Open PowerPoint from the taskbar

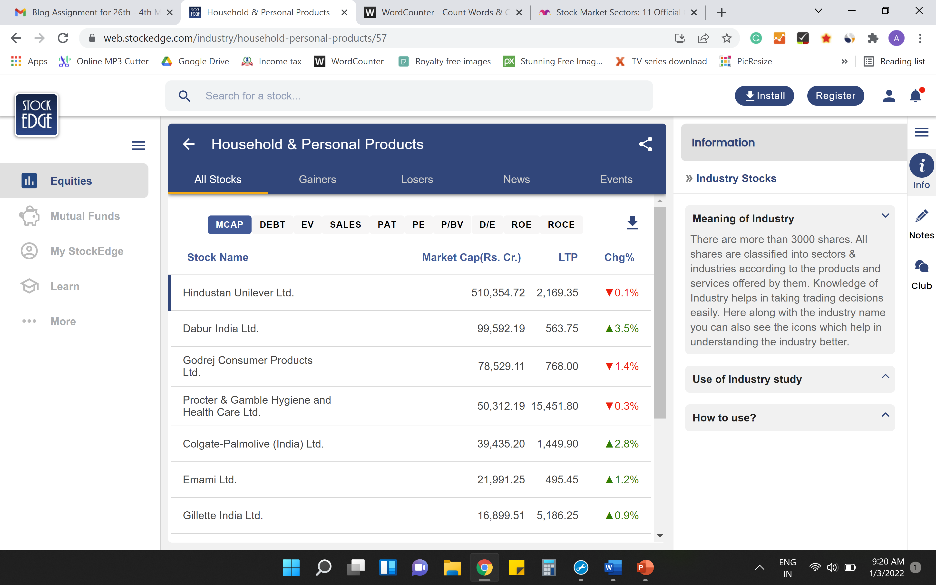point(645,567)
